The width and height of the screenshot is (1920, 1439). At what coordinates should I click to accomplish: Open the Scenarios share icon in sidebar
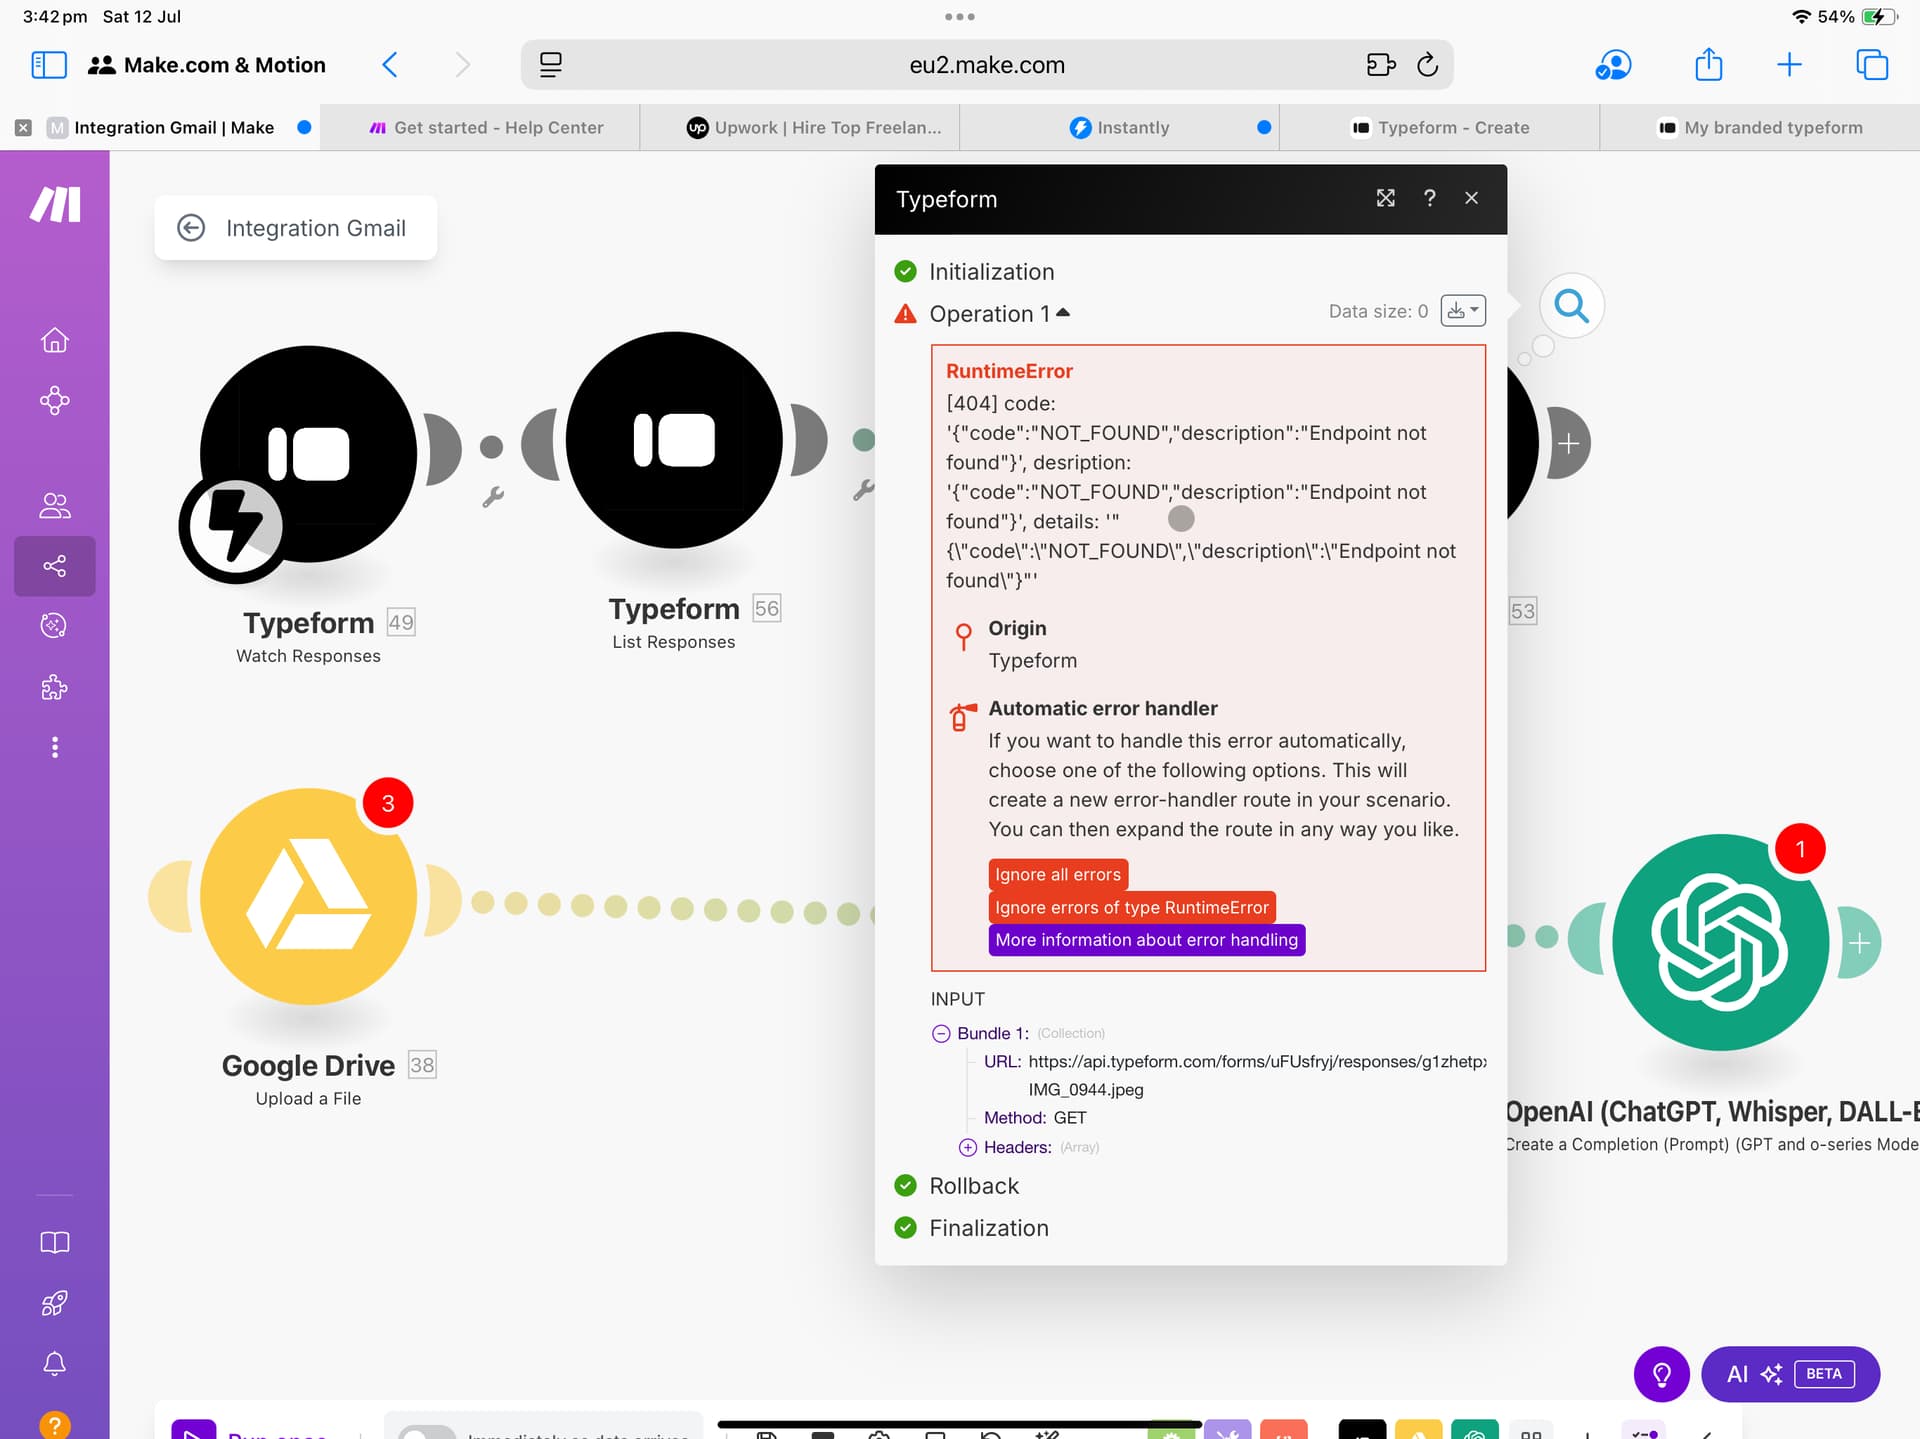pos(54,566)
